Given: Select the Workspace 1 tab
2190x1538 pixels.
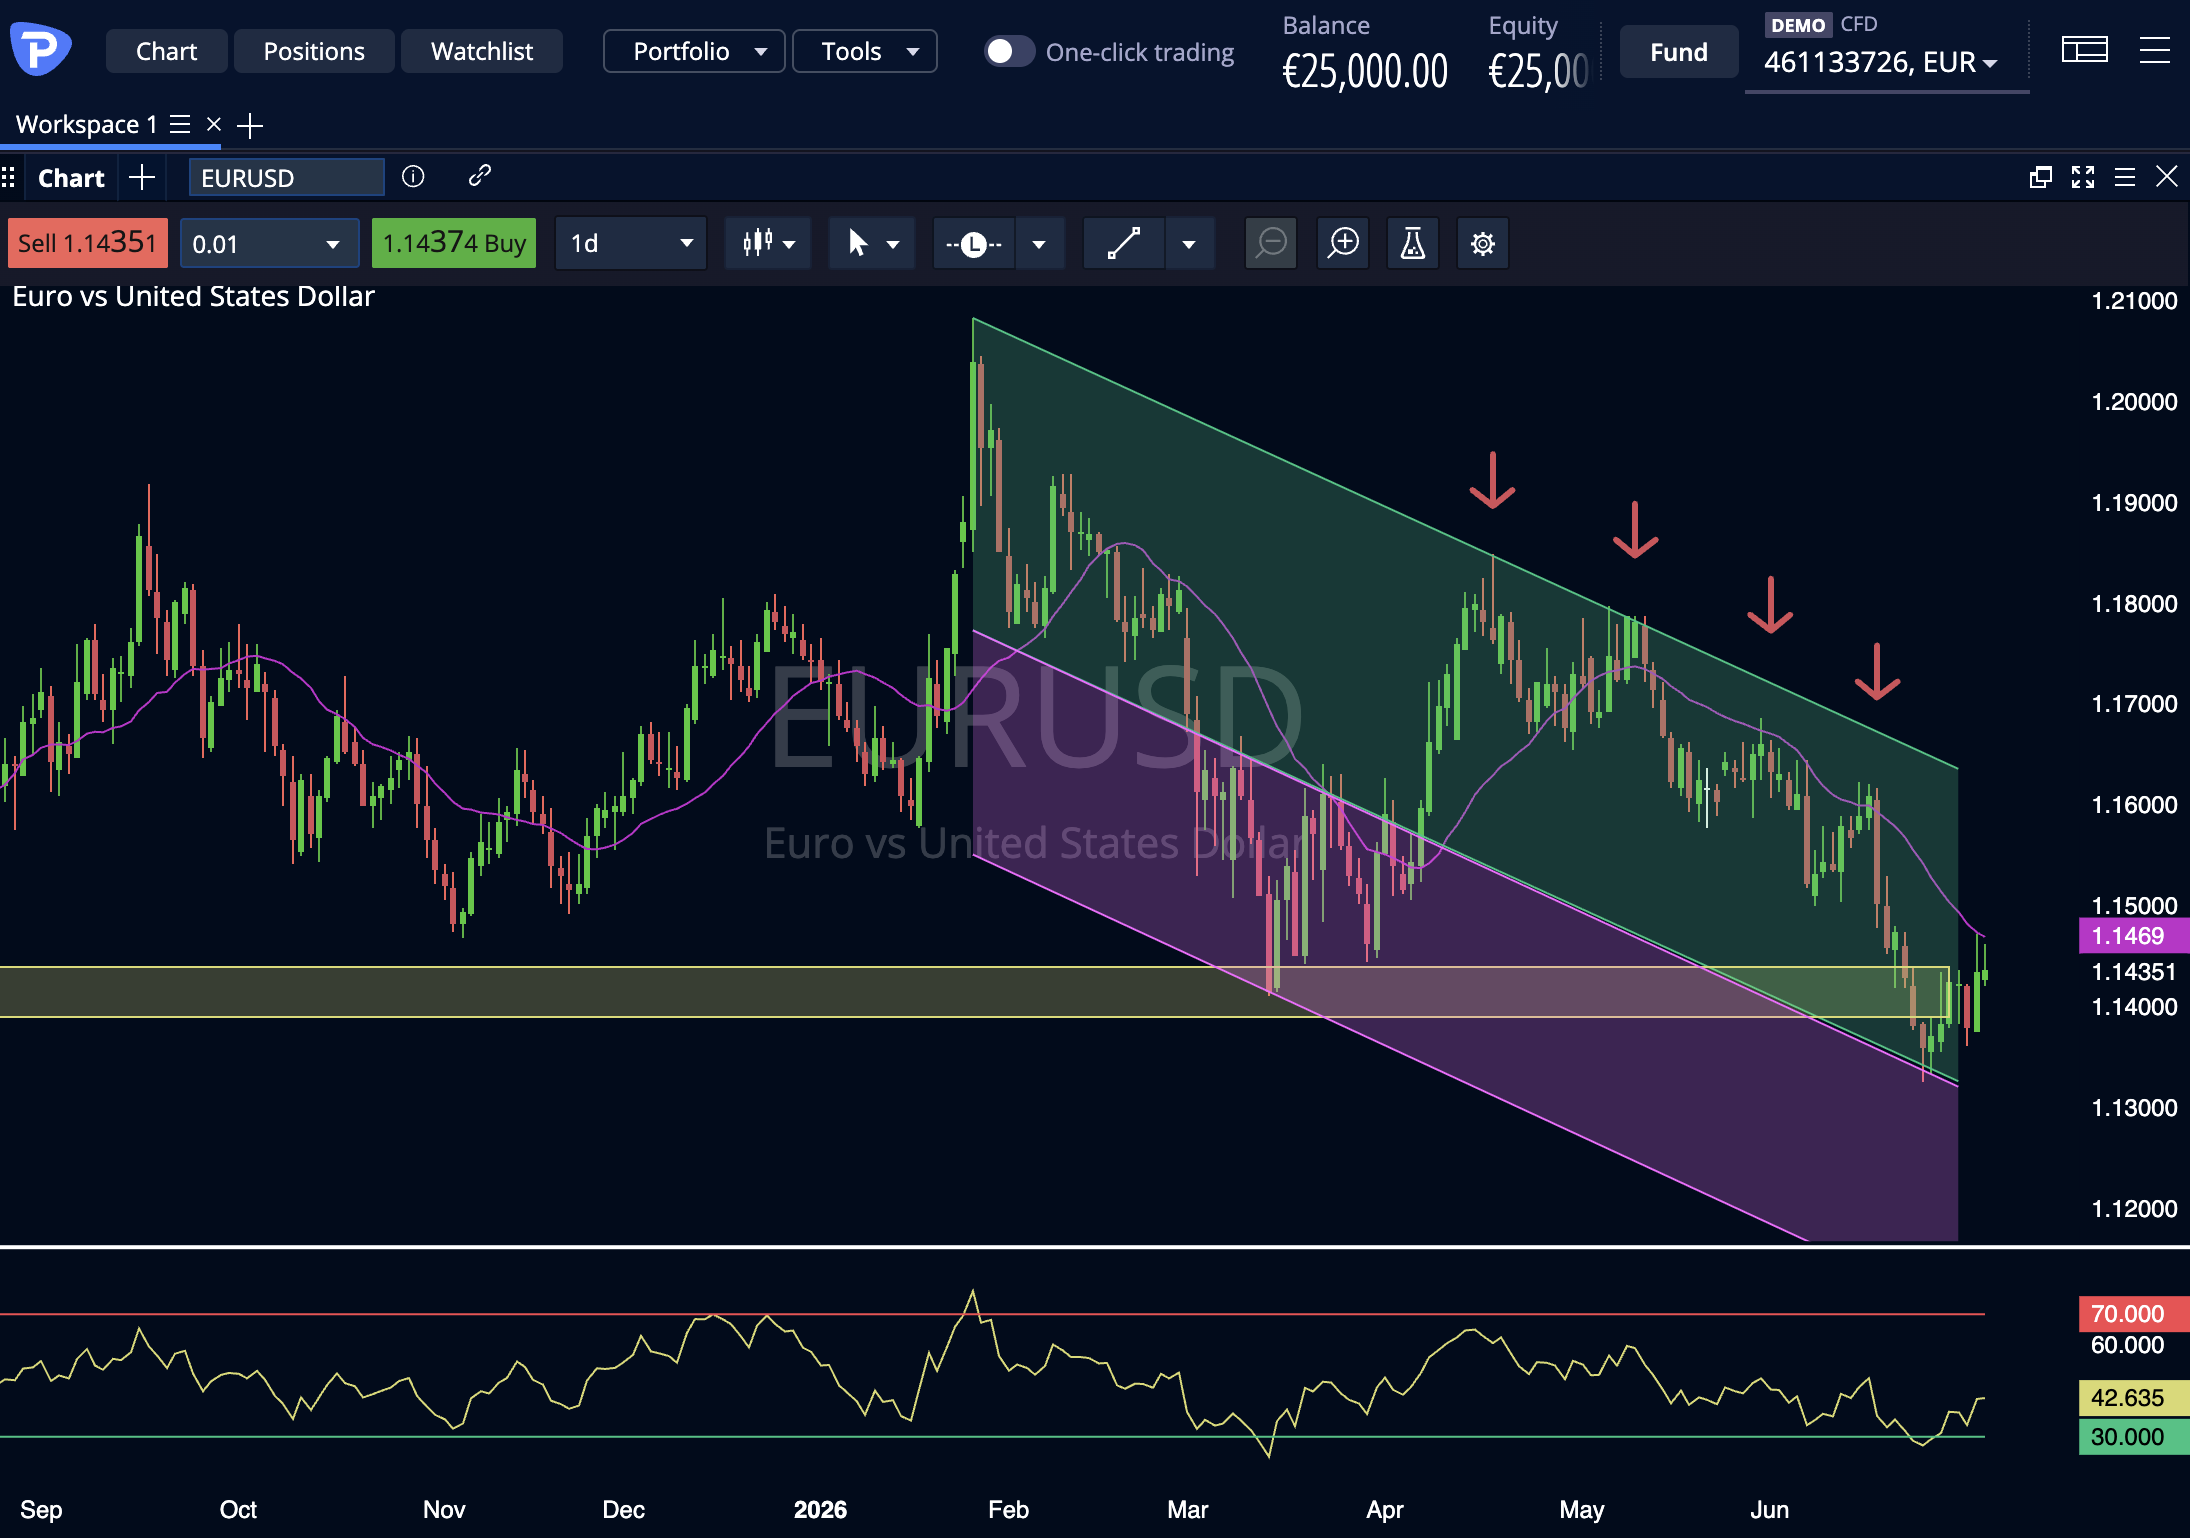Looking at the screenshot, I should click(87, 124).
